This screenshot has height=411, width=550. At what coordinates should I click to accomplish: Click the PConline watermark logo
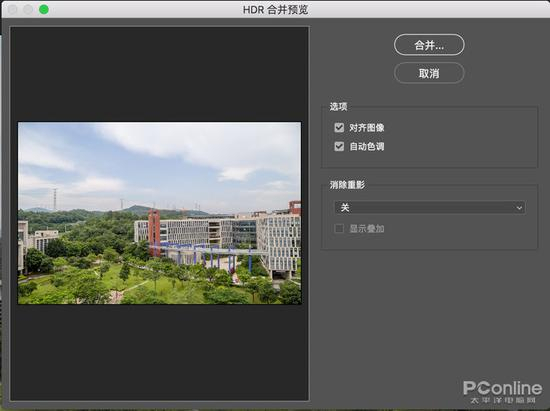[502, 392]
